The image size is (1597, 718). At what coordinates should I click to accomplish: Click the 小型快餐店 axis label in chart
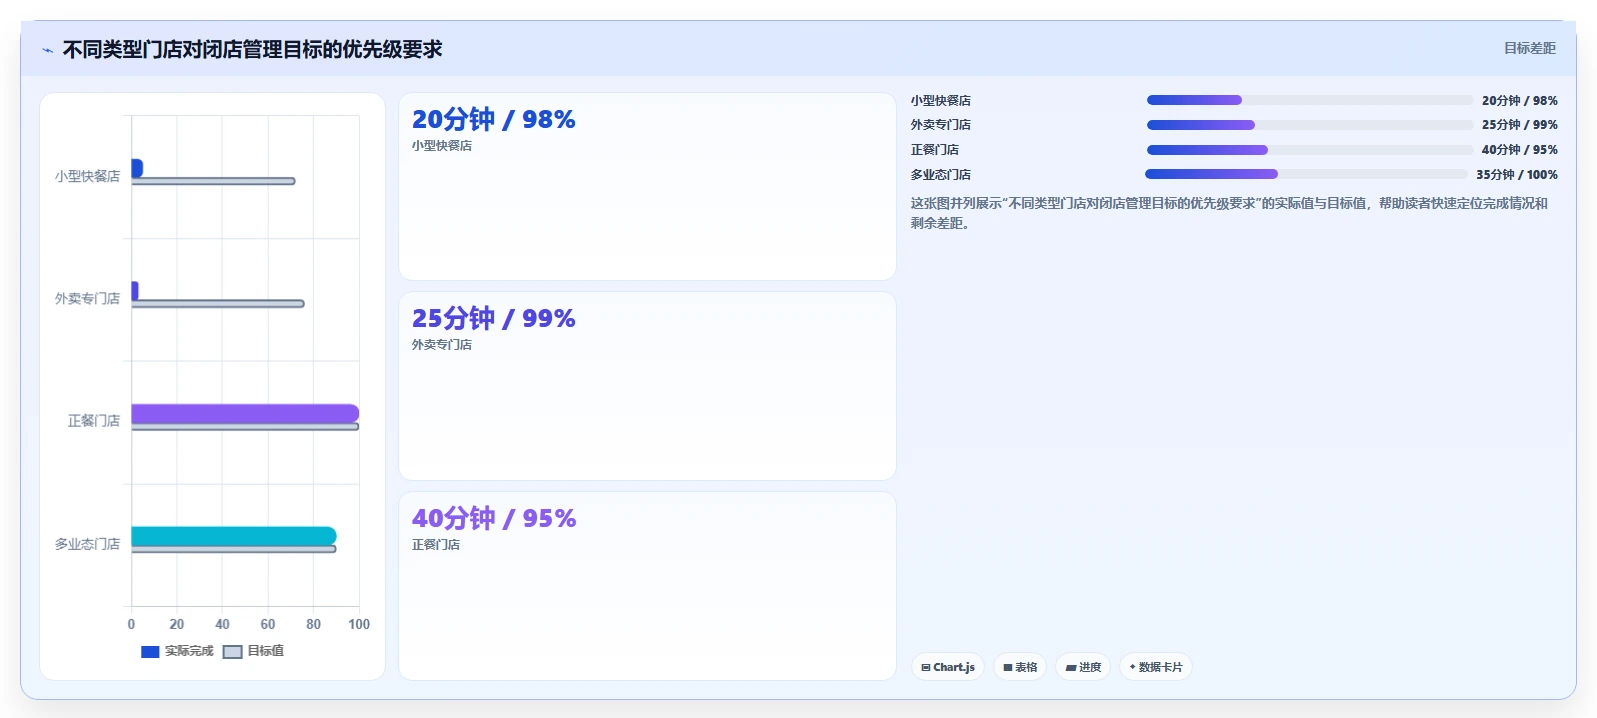click(x=87, y=176)
